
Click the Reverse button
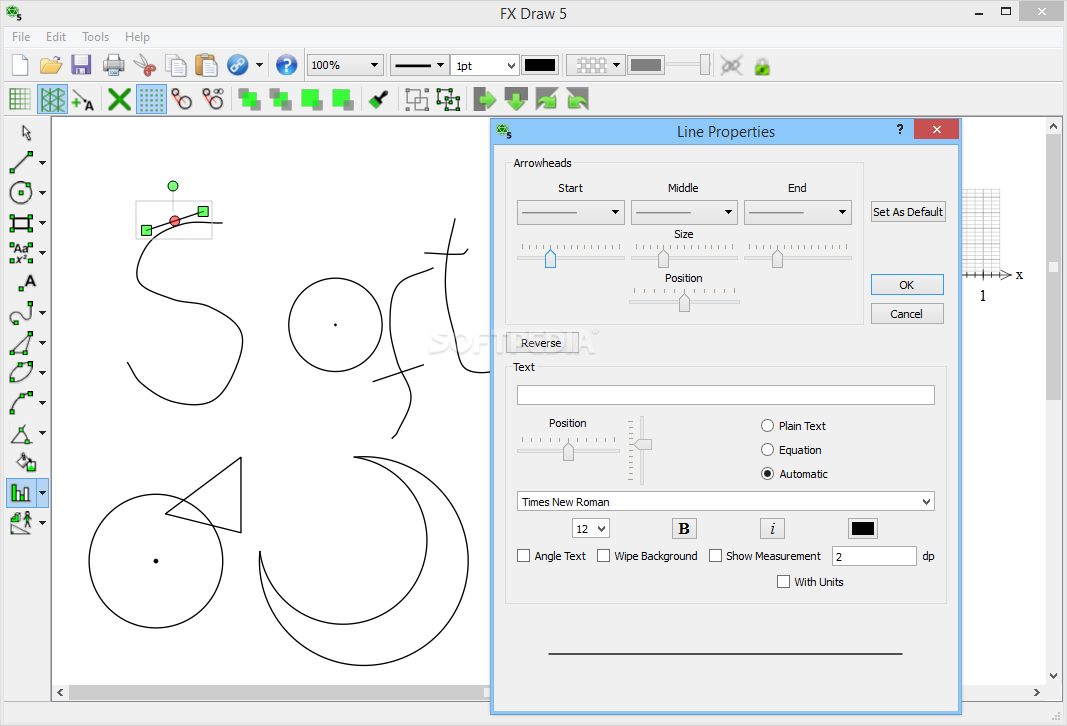pos(542,343)
